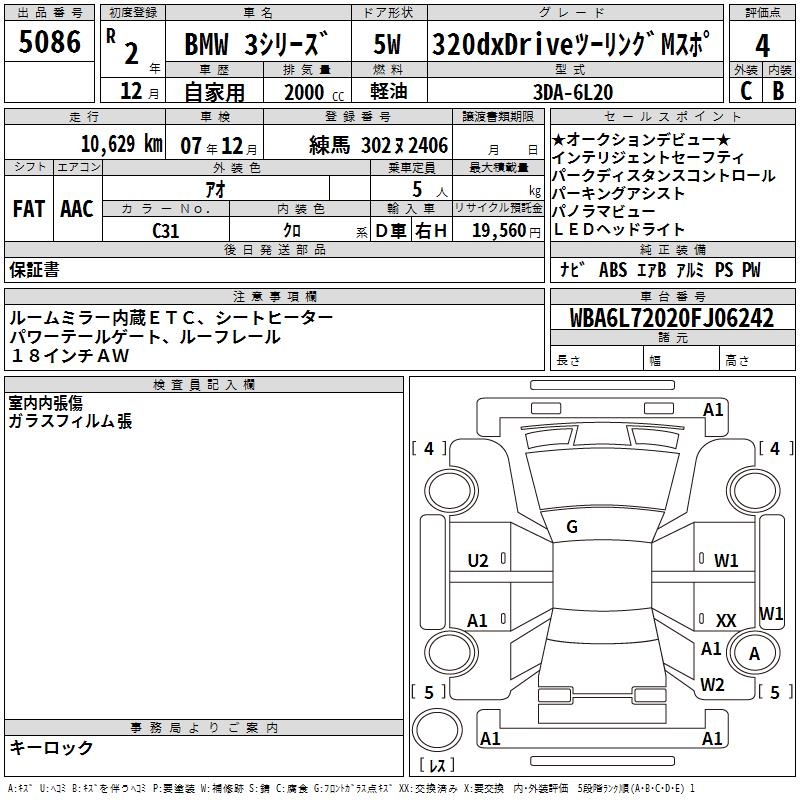Select grade text 320dxDriveツーリング Mスポ

(x=571, y=44)
